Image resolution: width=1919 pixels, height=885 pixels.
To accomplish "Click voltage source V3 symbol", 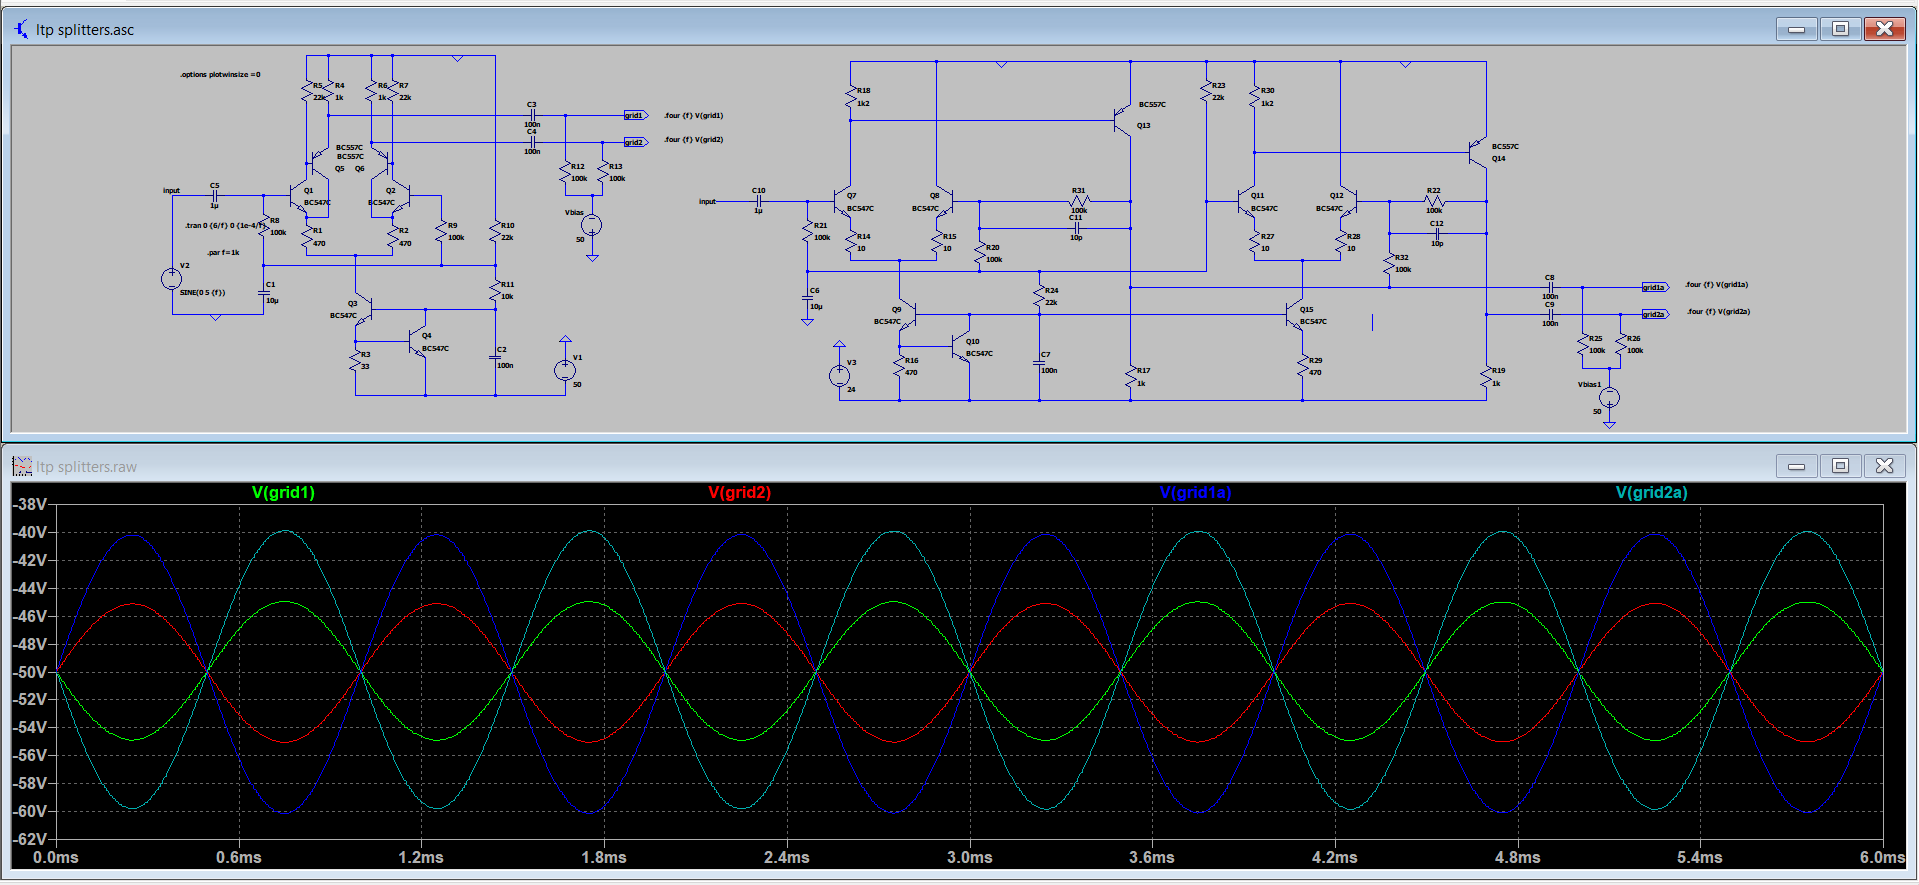I will [839, 375].
